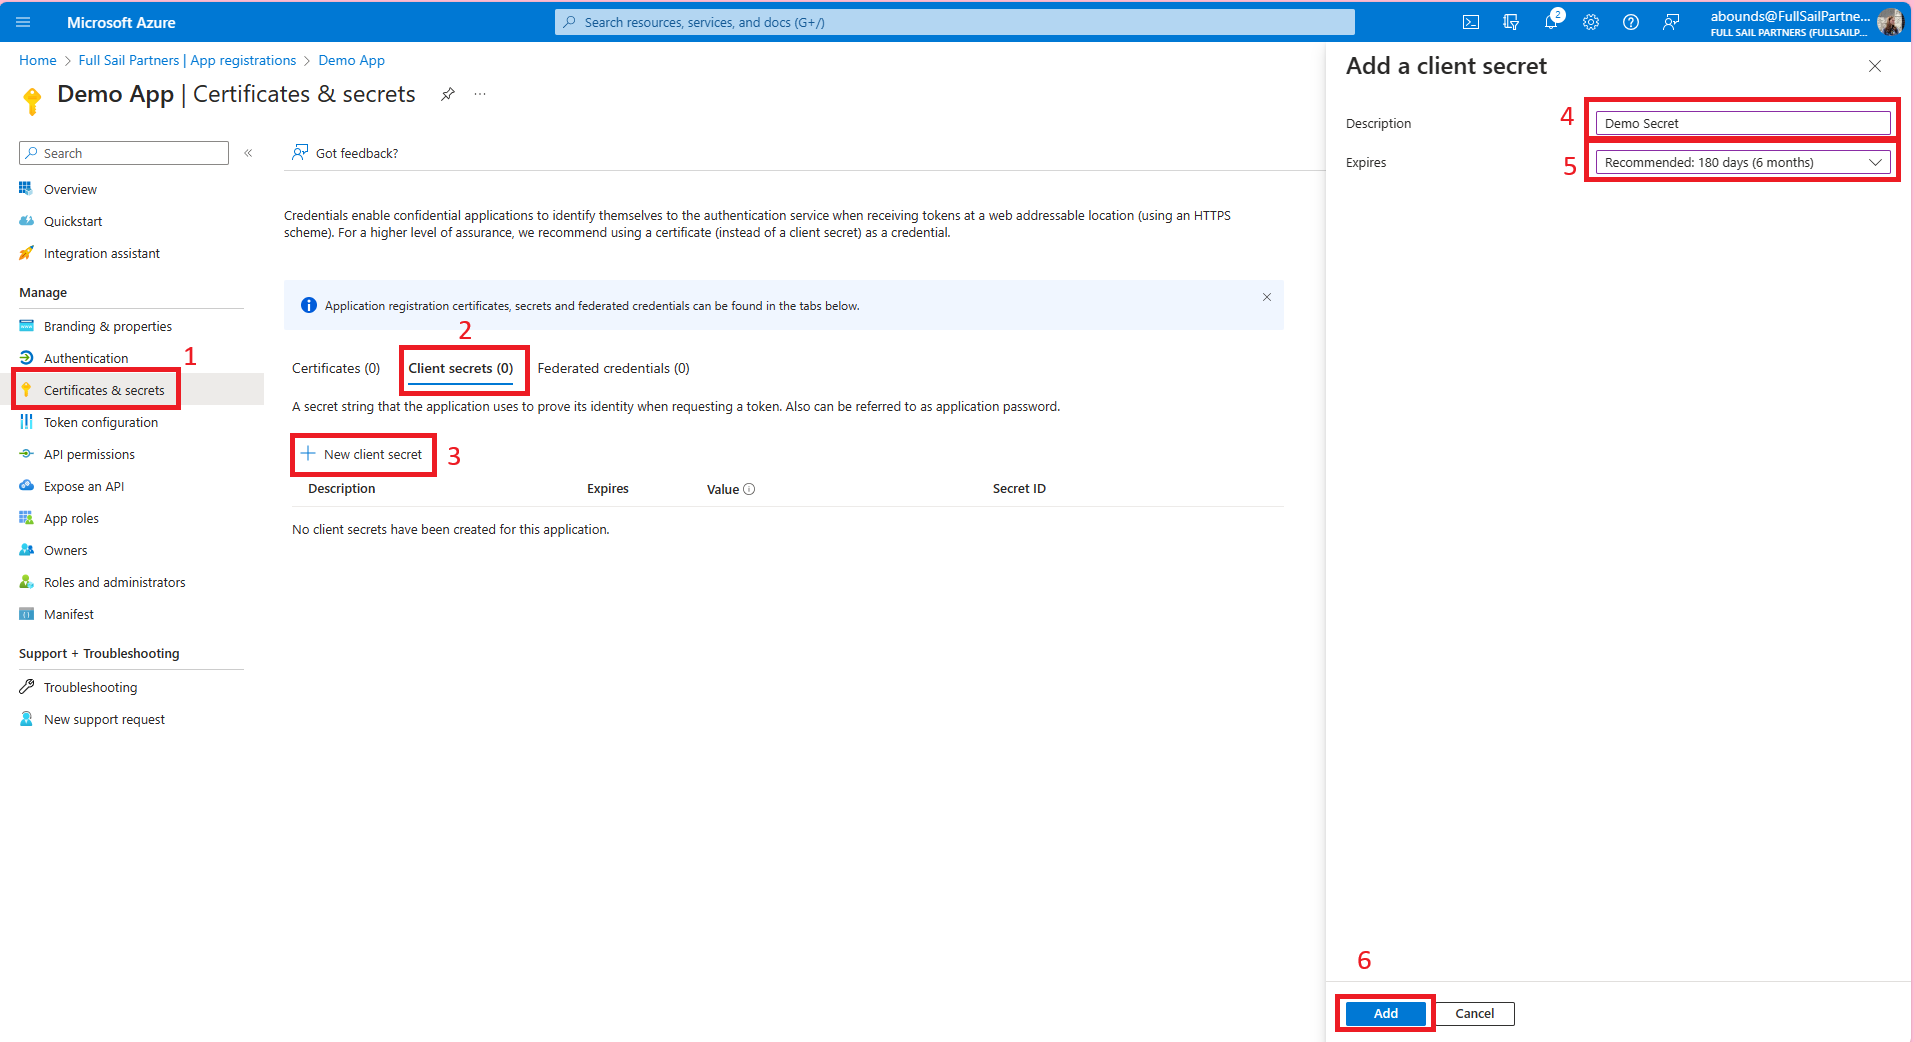Image resolution: width=1914 pixels, height=1042 pixels.
Task: Edit the client secret Description field
Action: tap(1741, 122)
